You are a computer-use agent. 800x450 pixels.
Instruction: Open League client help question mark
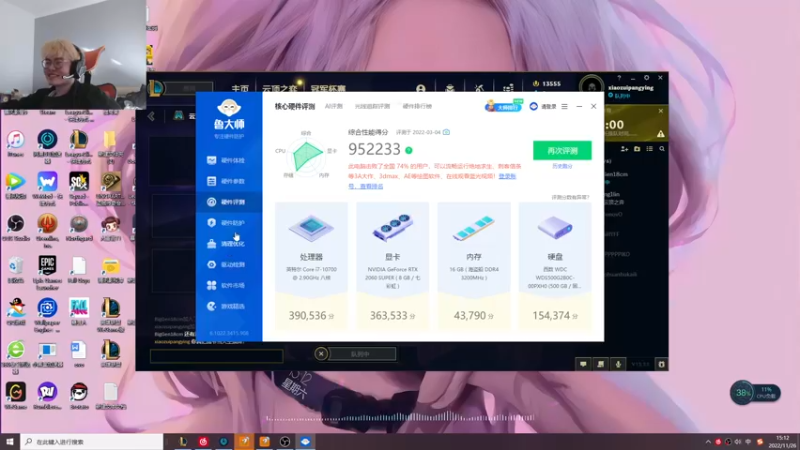tap(619, 78)
